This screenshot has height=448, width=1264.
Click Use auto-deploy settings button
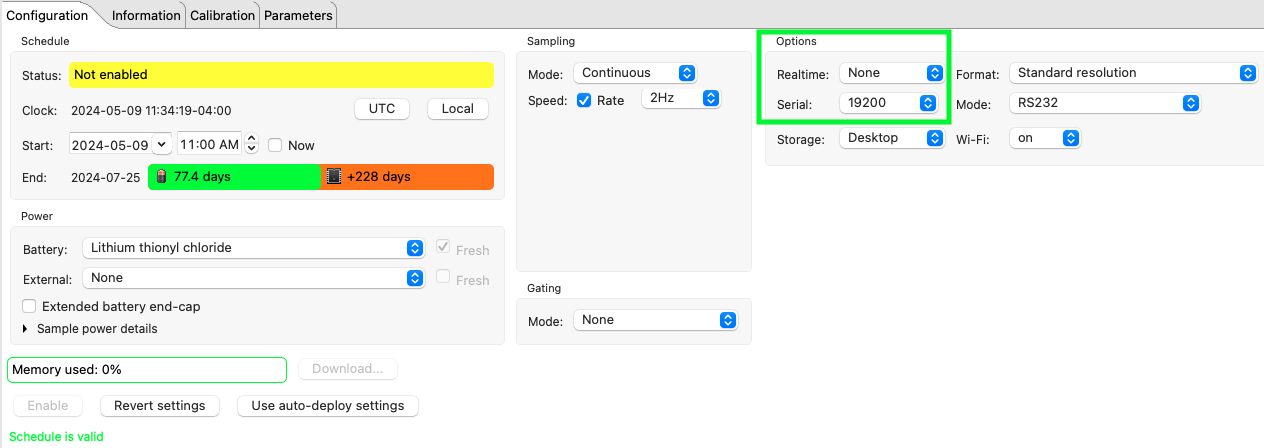point(327,406)
